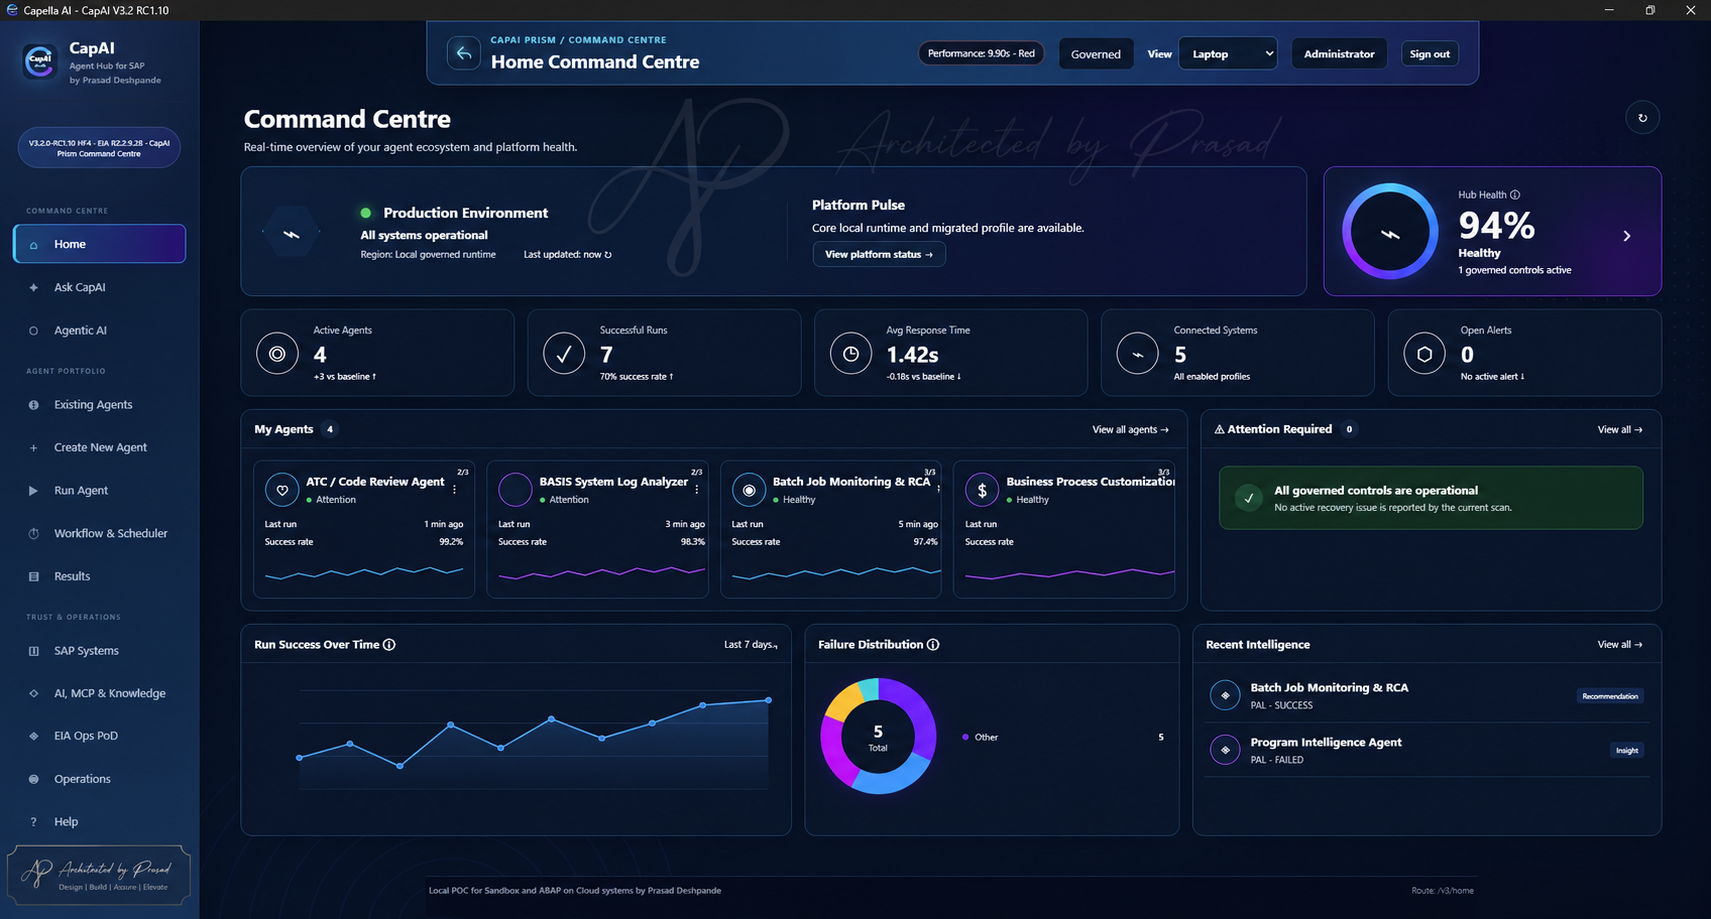
Task: Click the 'Route: /v3/home' footer text
Action: [1442, 891]
